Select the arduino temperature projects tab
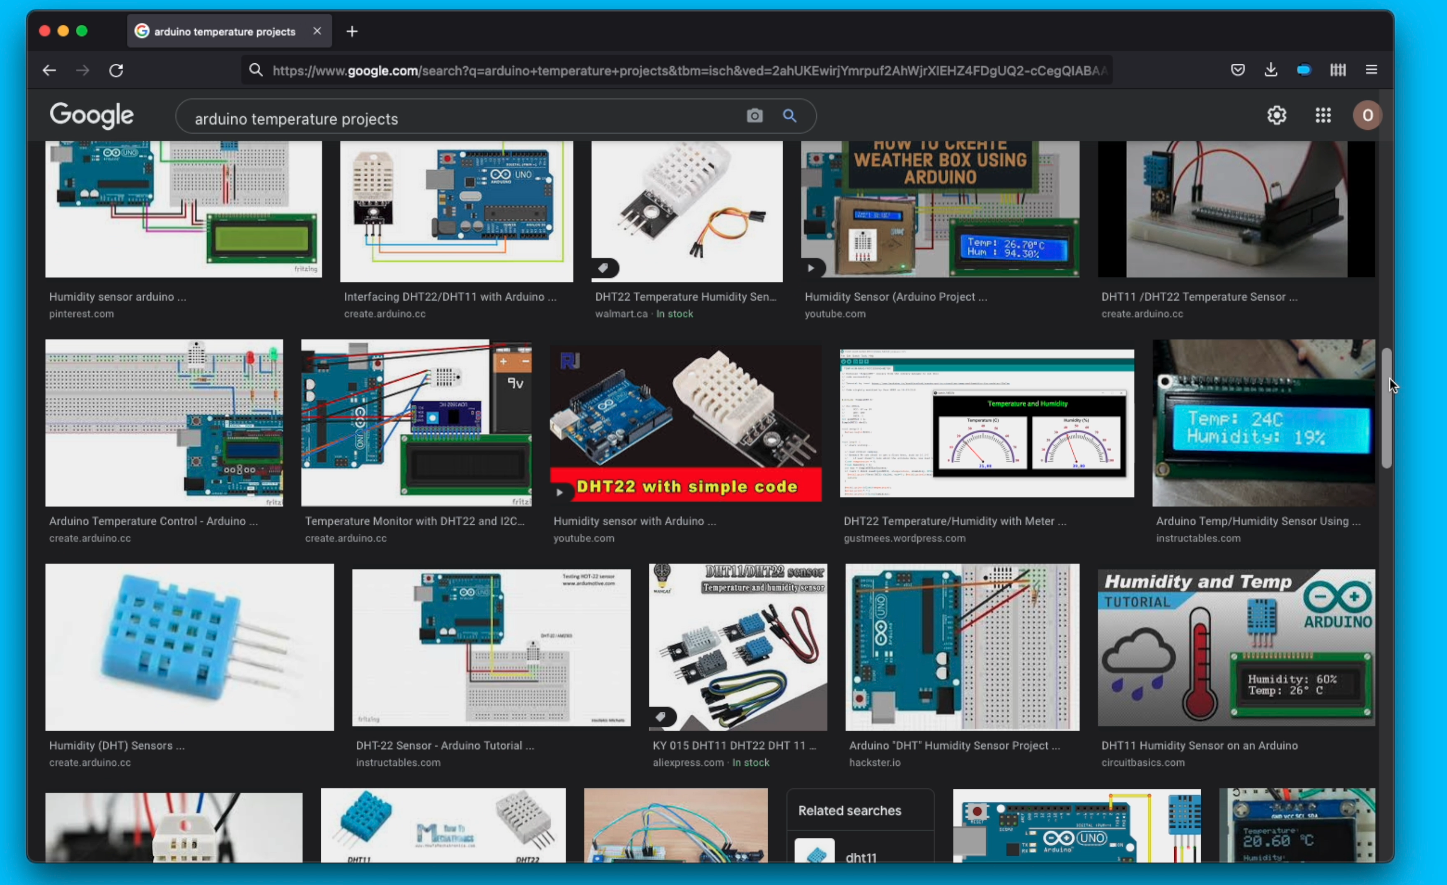The height and width of the screenshot is (885, 1447). (x=222, y=31)
